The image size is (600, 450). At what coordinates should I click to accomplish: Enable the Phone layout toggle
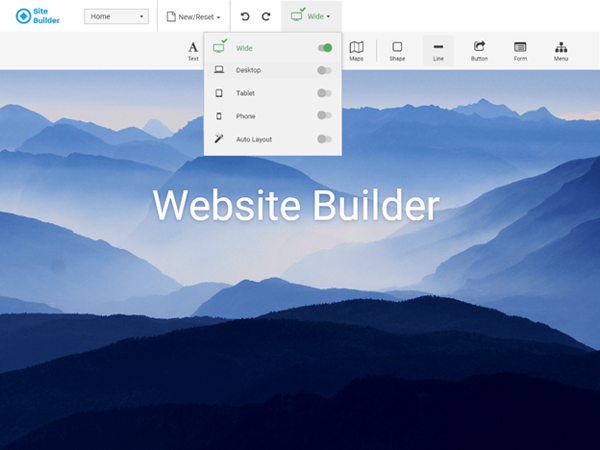(324, 115)
